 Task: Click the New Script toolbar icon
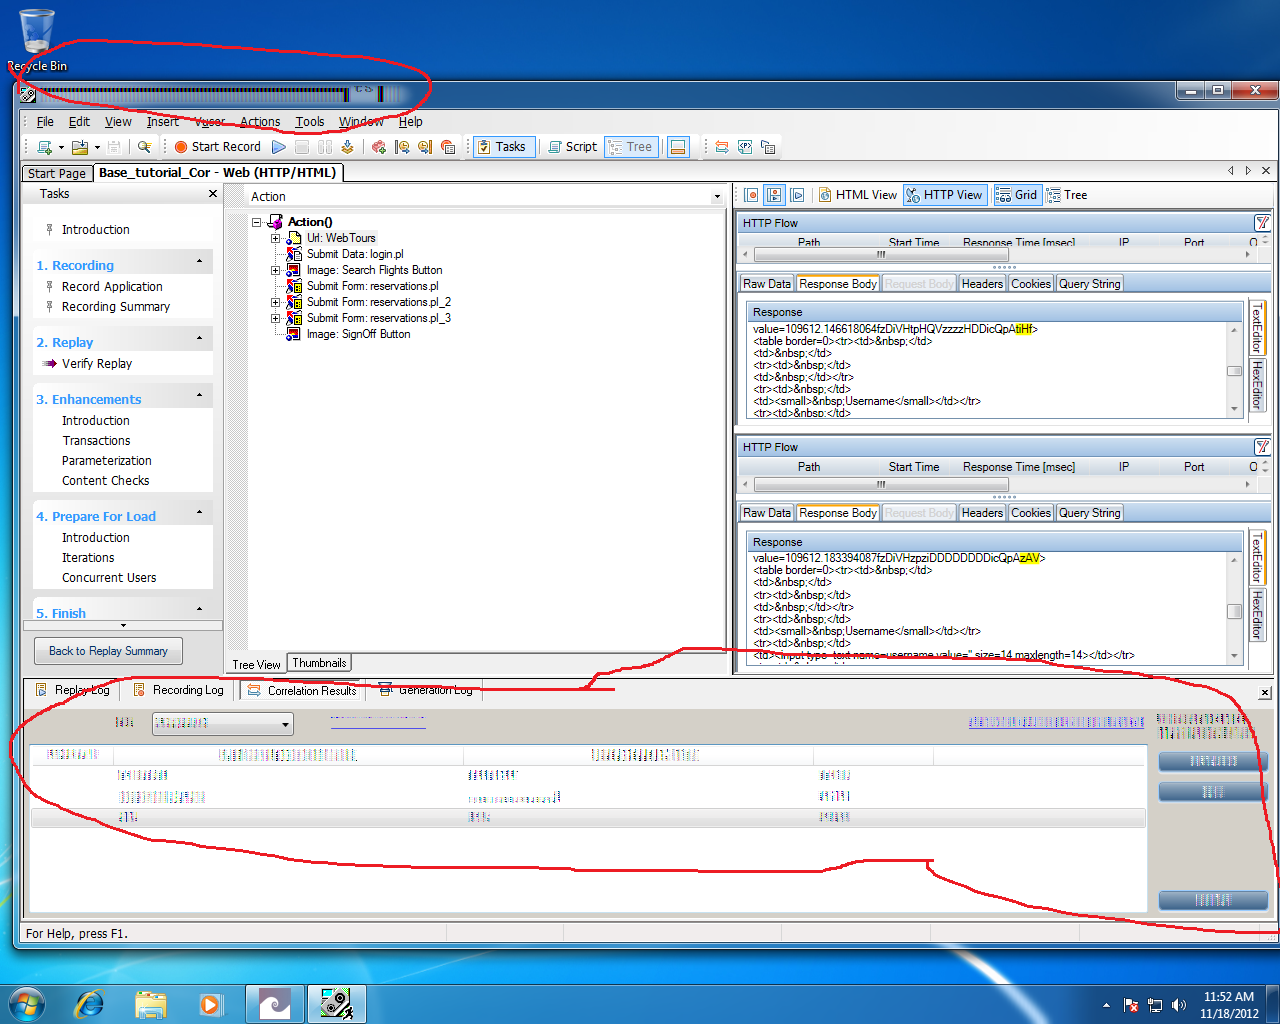tap(44, 147)
